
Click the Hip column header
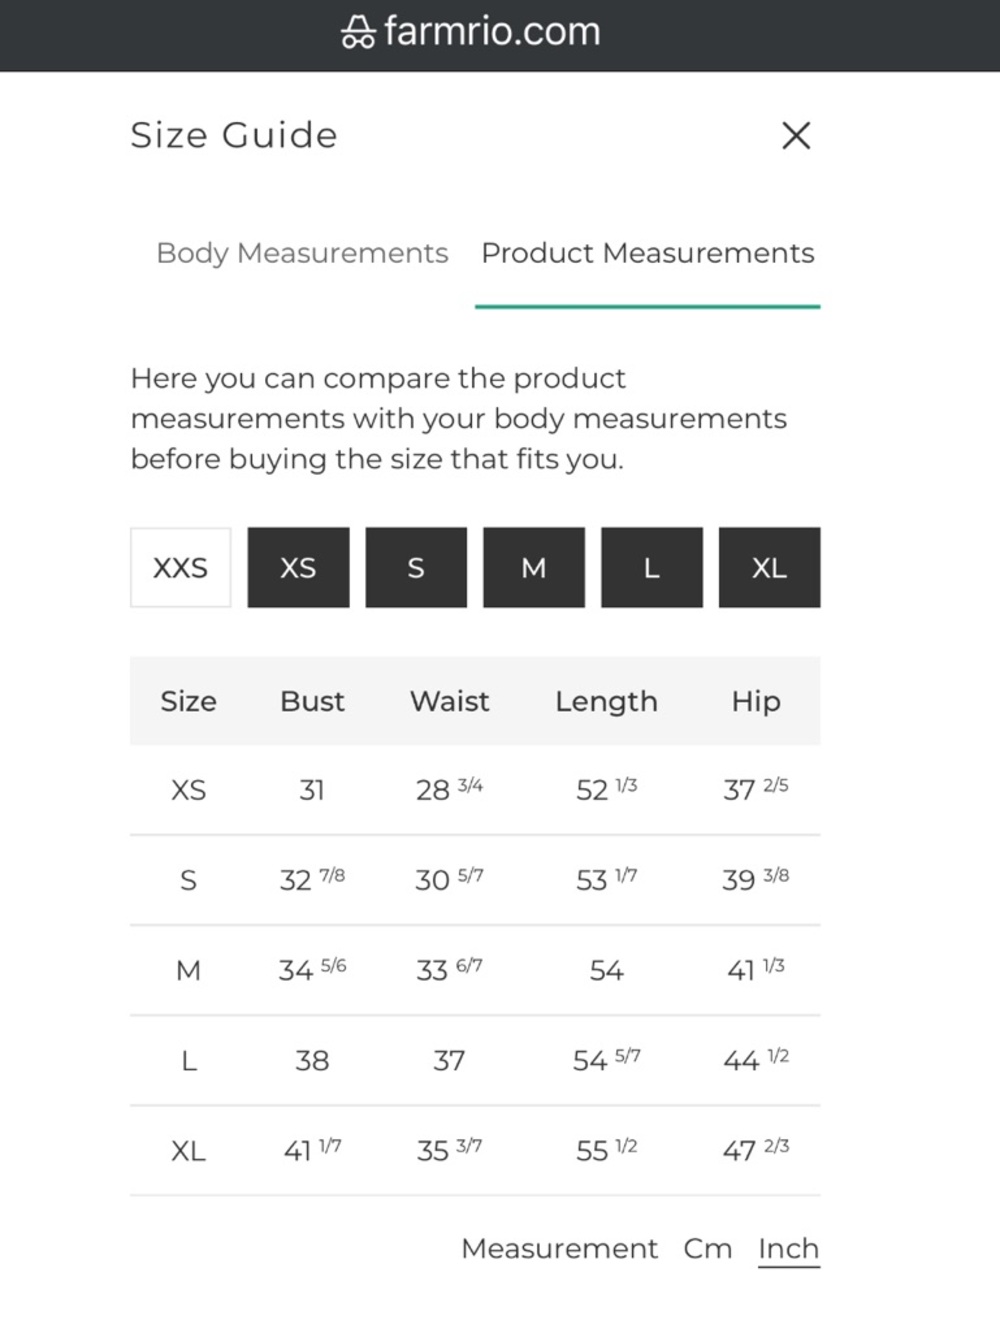[756, 702]
